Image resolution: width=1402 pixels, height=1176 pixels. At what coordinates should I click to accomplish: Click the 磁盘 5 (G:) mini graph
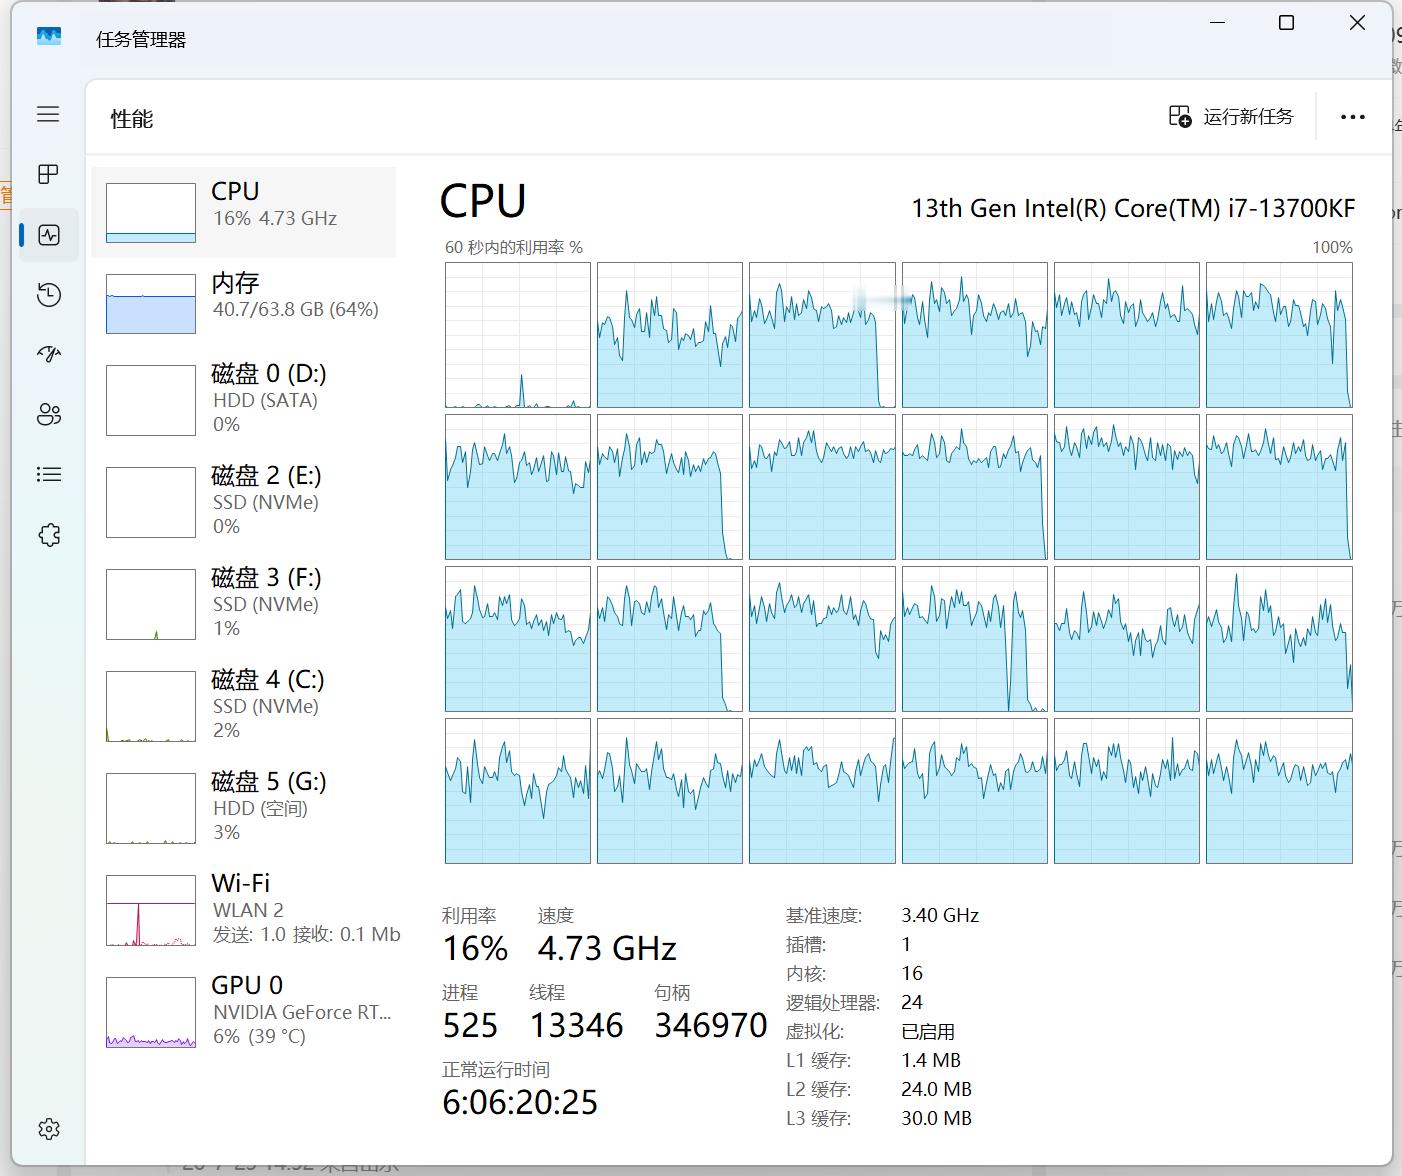tap(151, 809)
